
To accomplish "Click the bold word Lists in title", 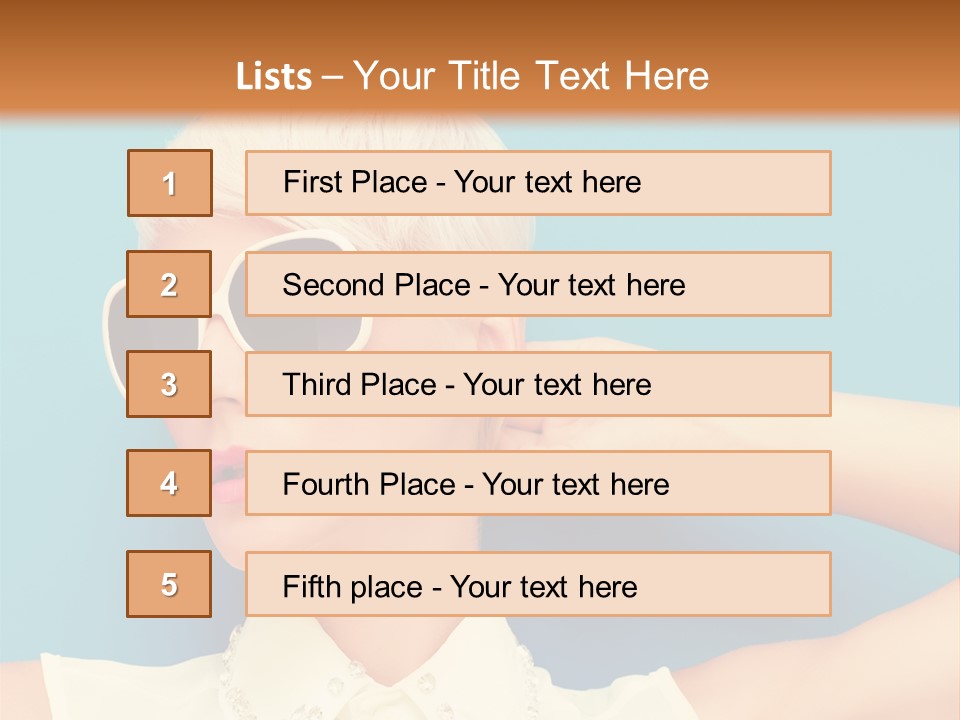I will pos(274,76).
